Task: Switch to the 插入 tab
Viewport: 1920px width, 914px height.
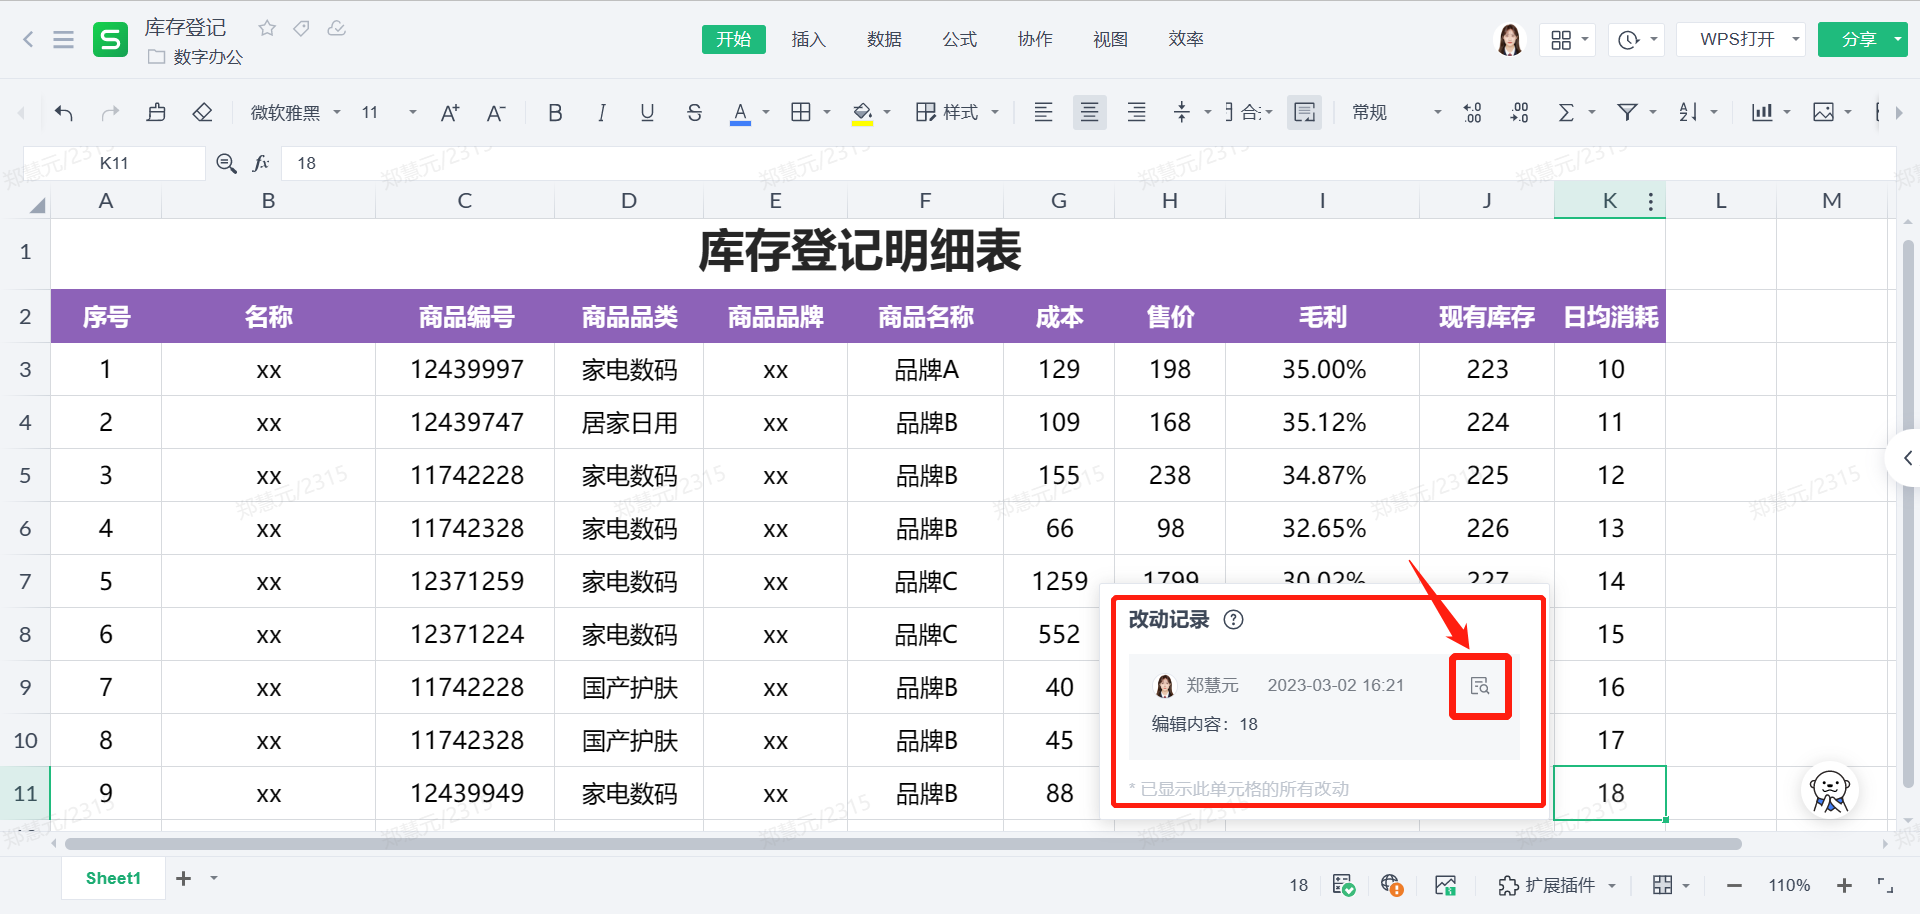Action: [808, 39]
